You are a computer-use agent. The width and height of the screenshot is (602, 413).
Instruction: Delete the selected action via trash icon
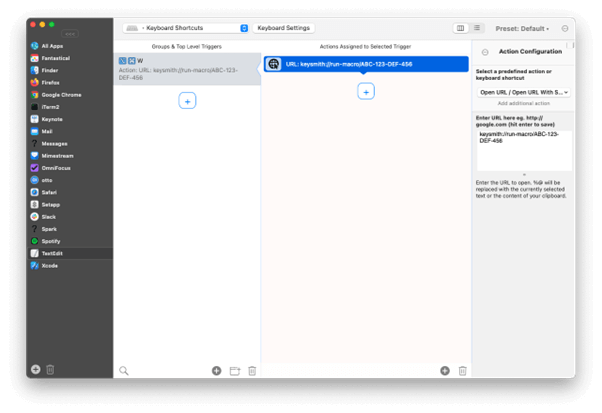[462, 371]
